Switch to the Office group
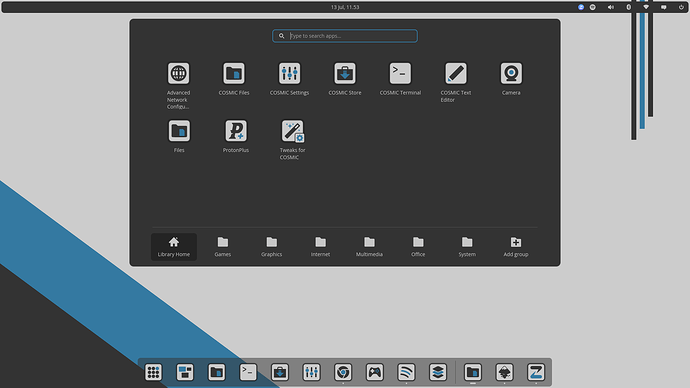Screen dimensions: 690x388 418,247
